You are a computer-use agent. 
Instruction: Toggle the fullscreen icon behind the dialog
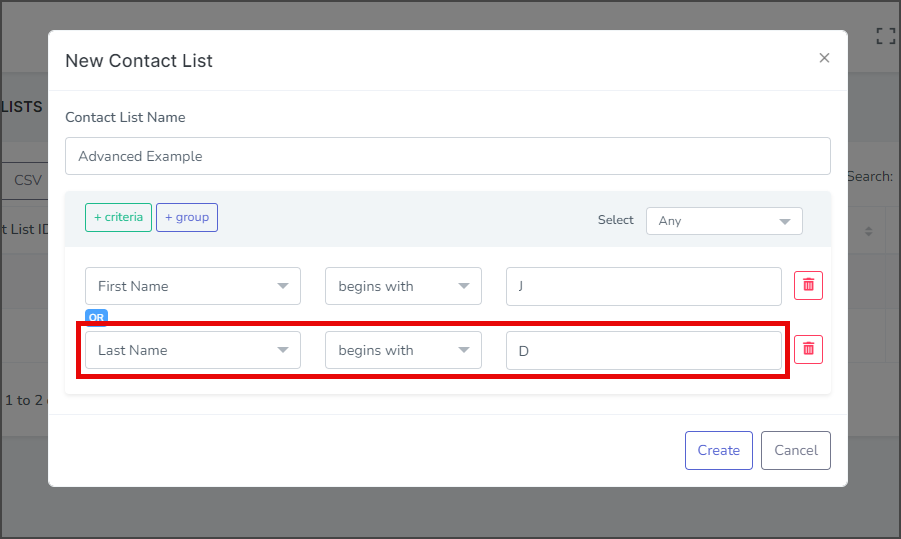click(885, 36)
